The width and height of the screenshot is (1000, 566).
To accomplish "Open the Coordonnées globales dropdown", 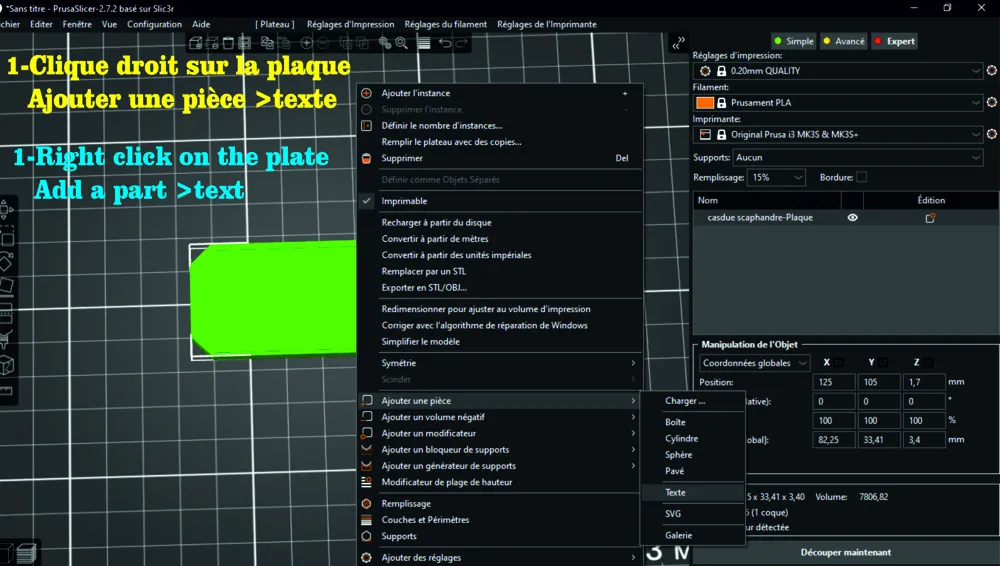I will point(754,363).
